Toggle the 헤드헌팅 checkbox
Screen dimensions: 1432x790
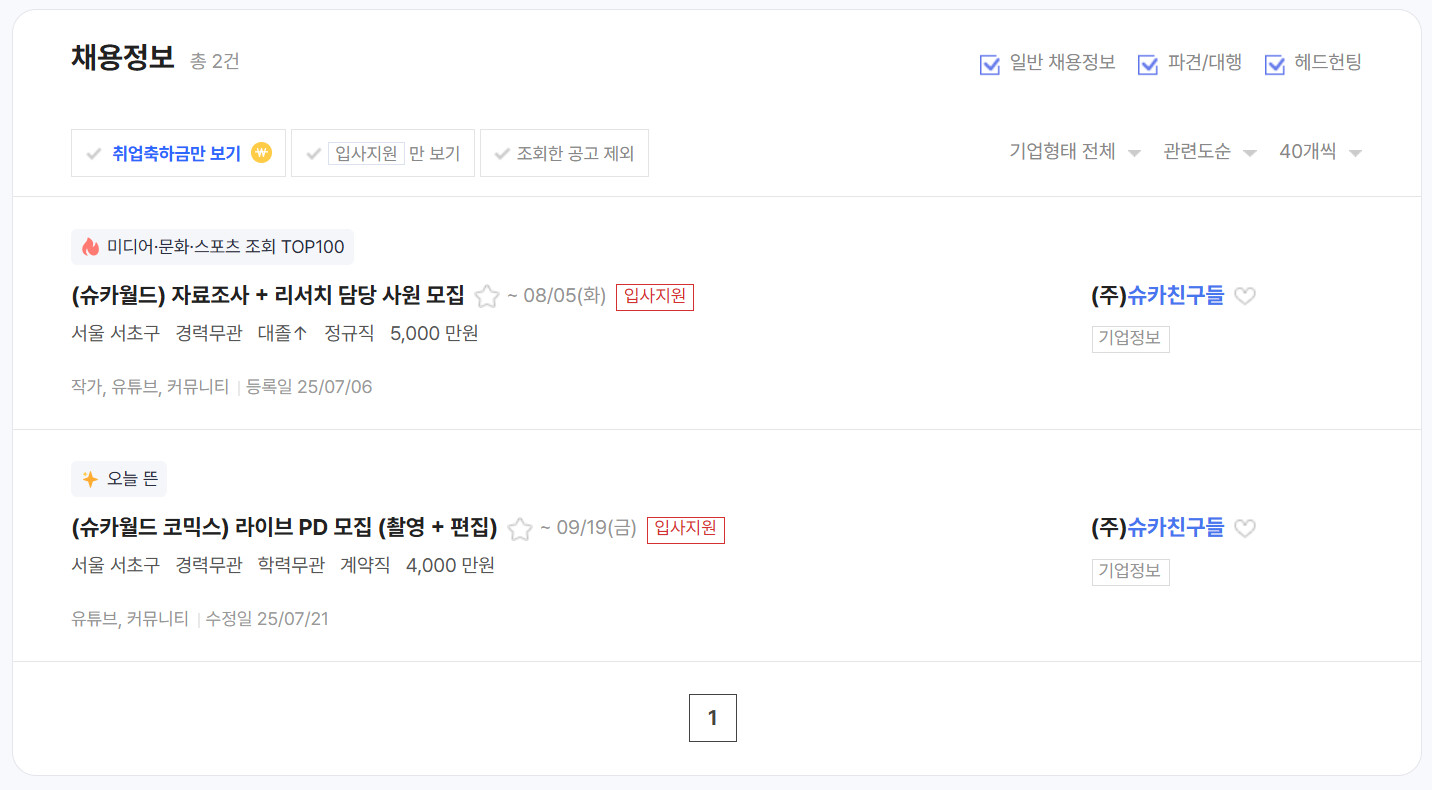coord(1275,65)
